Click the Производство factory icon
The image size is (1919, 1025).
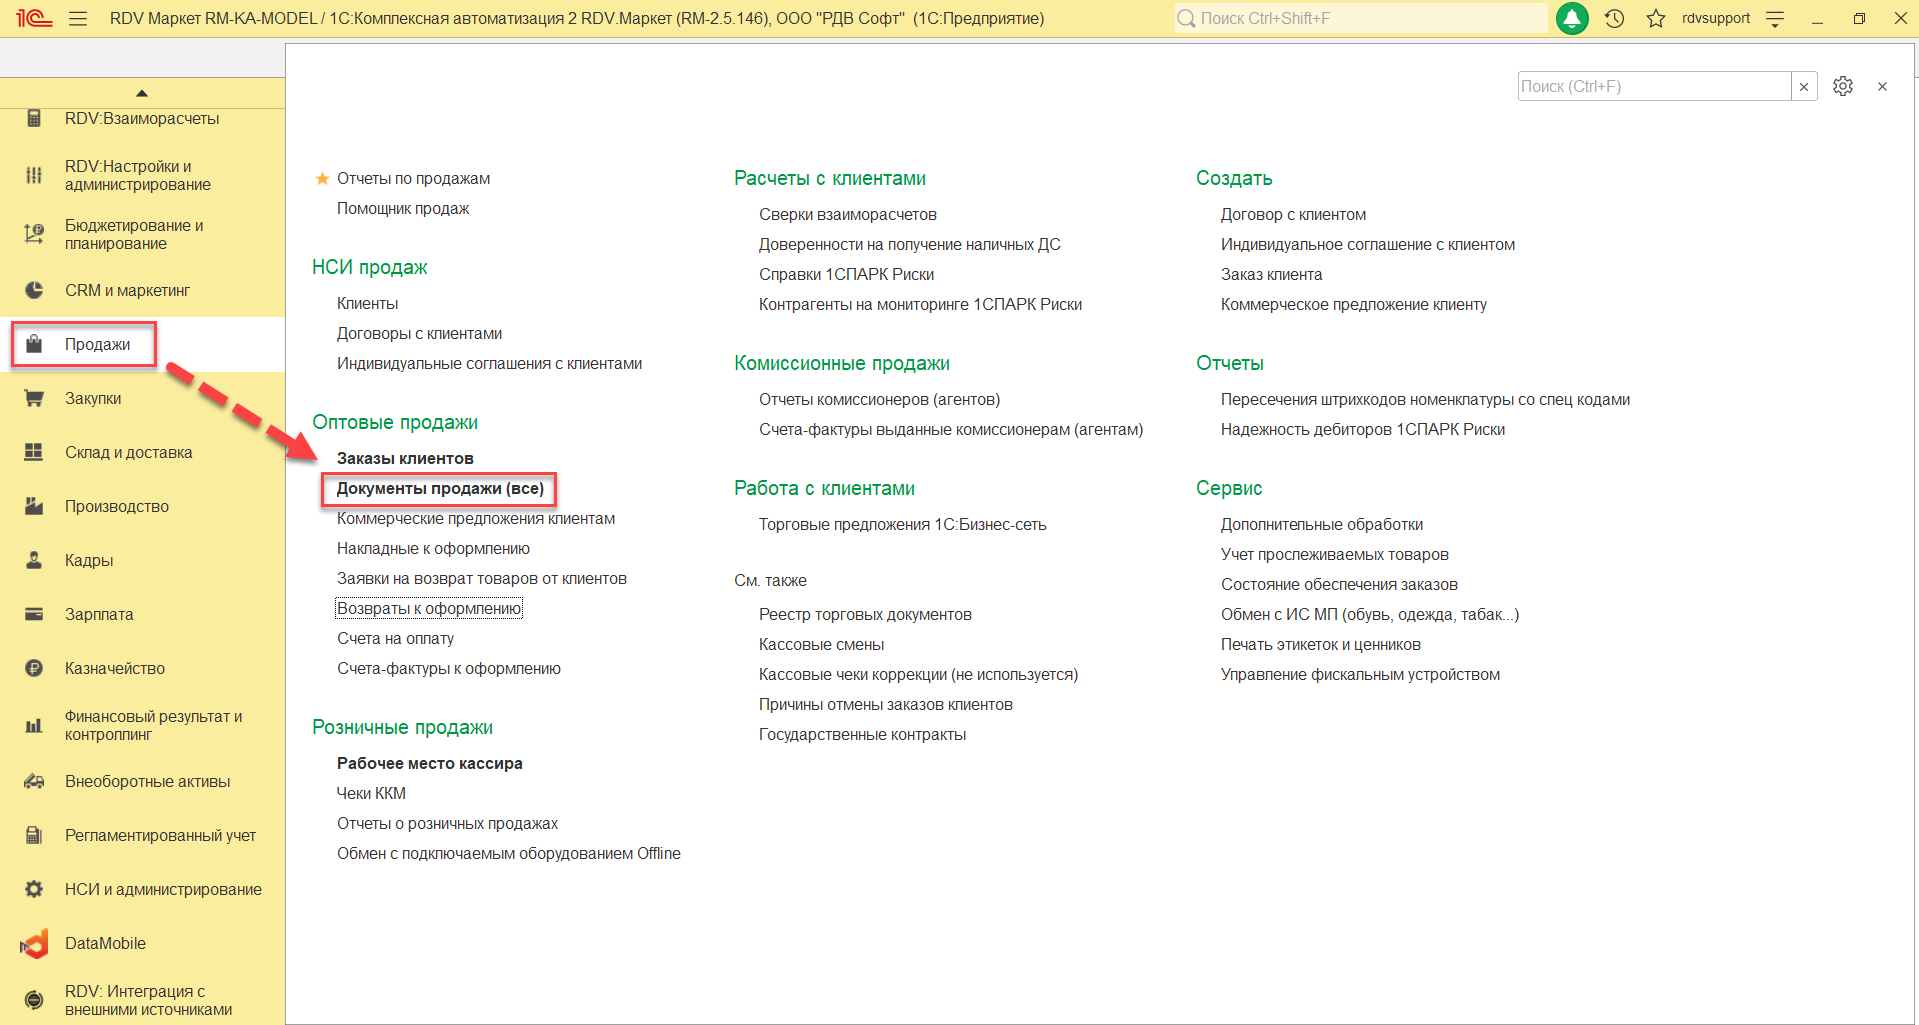coord(34,506)
